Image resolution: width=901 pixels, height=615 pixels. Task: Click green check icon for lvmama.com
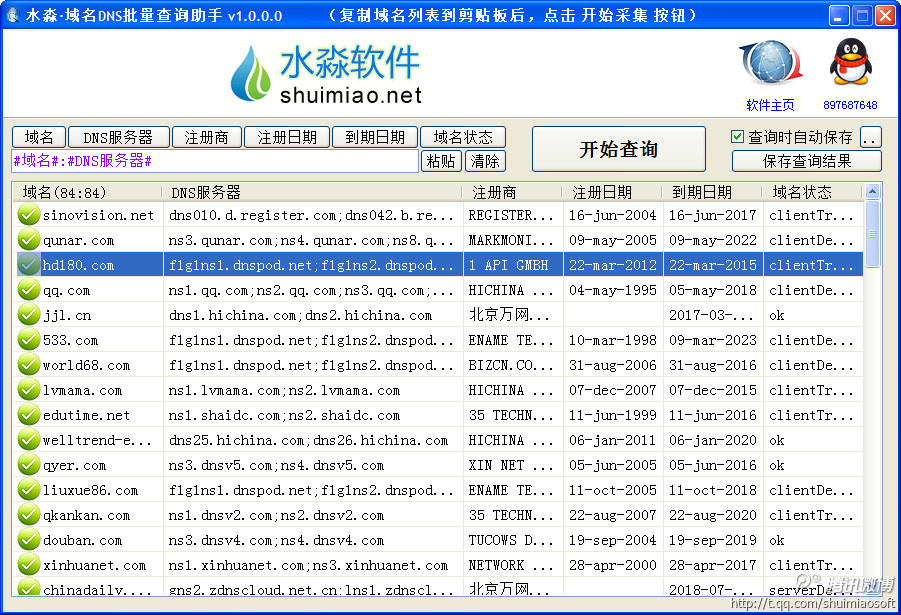tap(28, 390)
